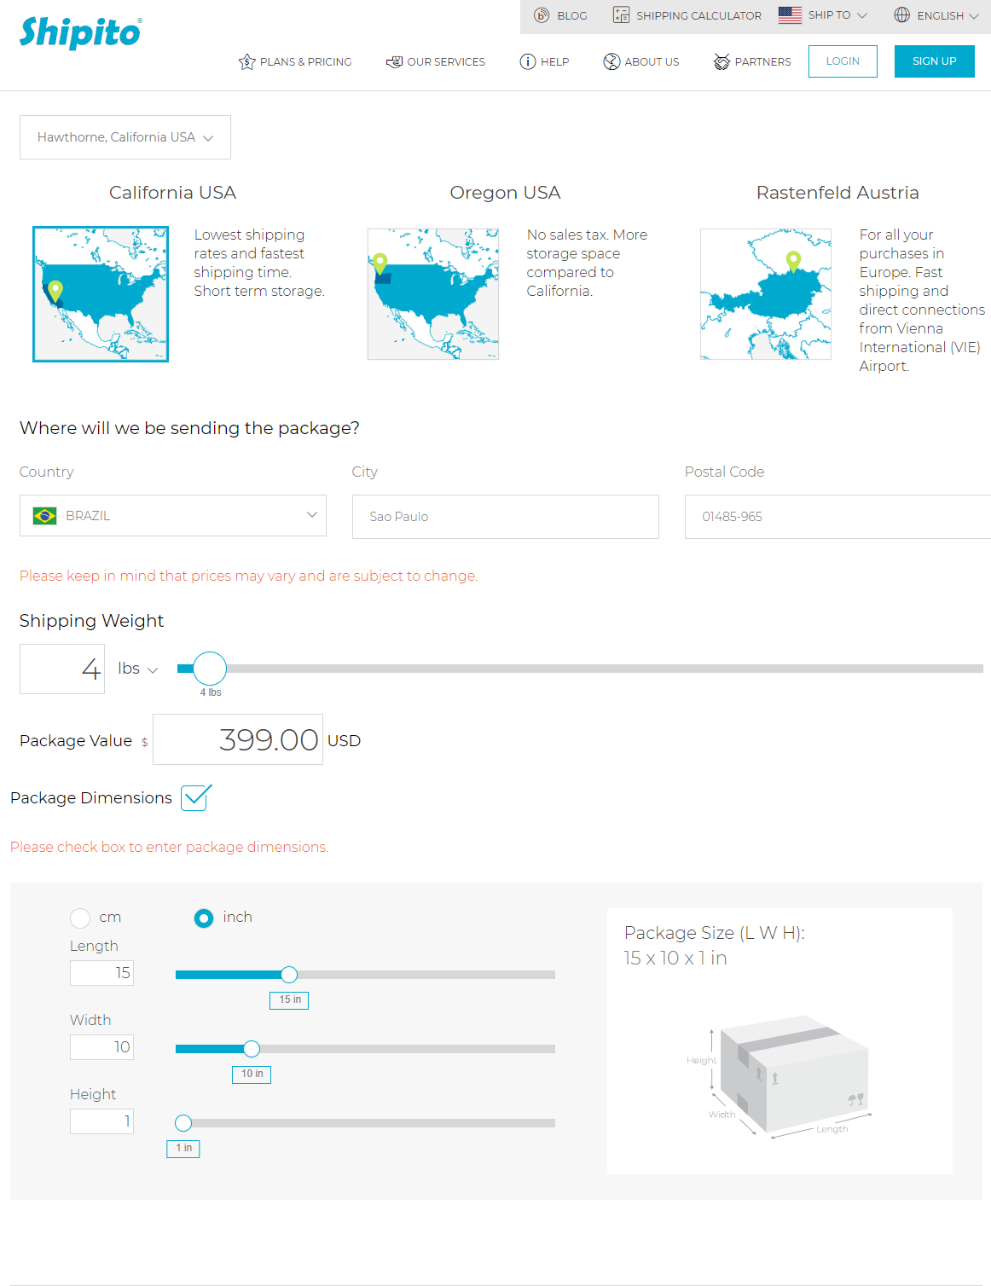Screen dimensions: 991x1286
Task: Select the California USA warehouse heading
Action: [x=173, y=193]
